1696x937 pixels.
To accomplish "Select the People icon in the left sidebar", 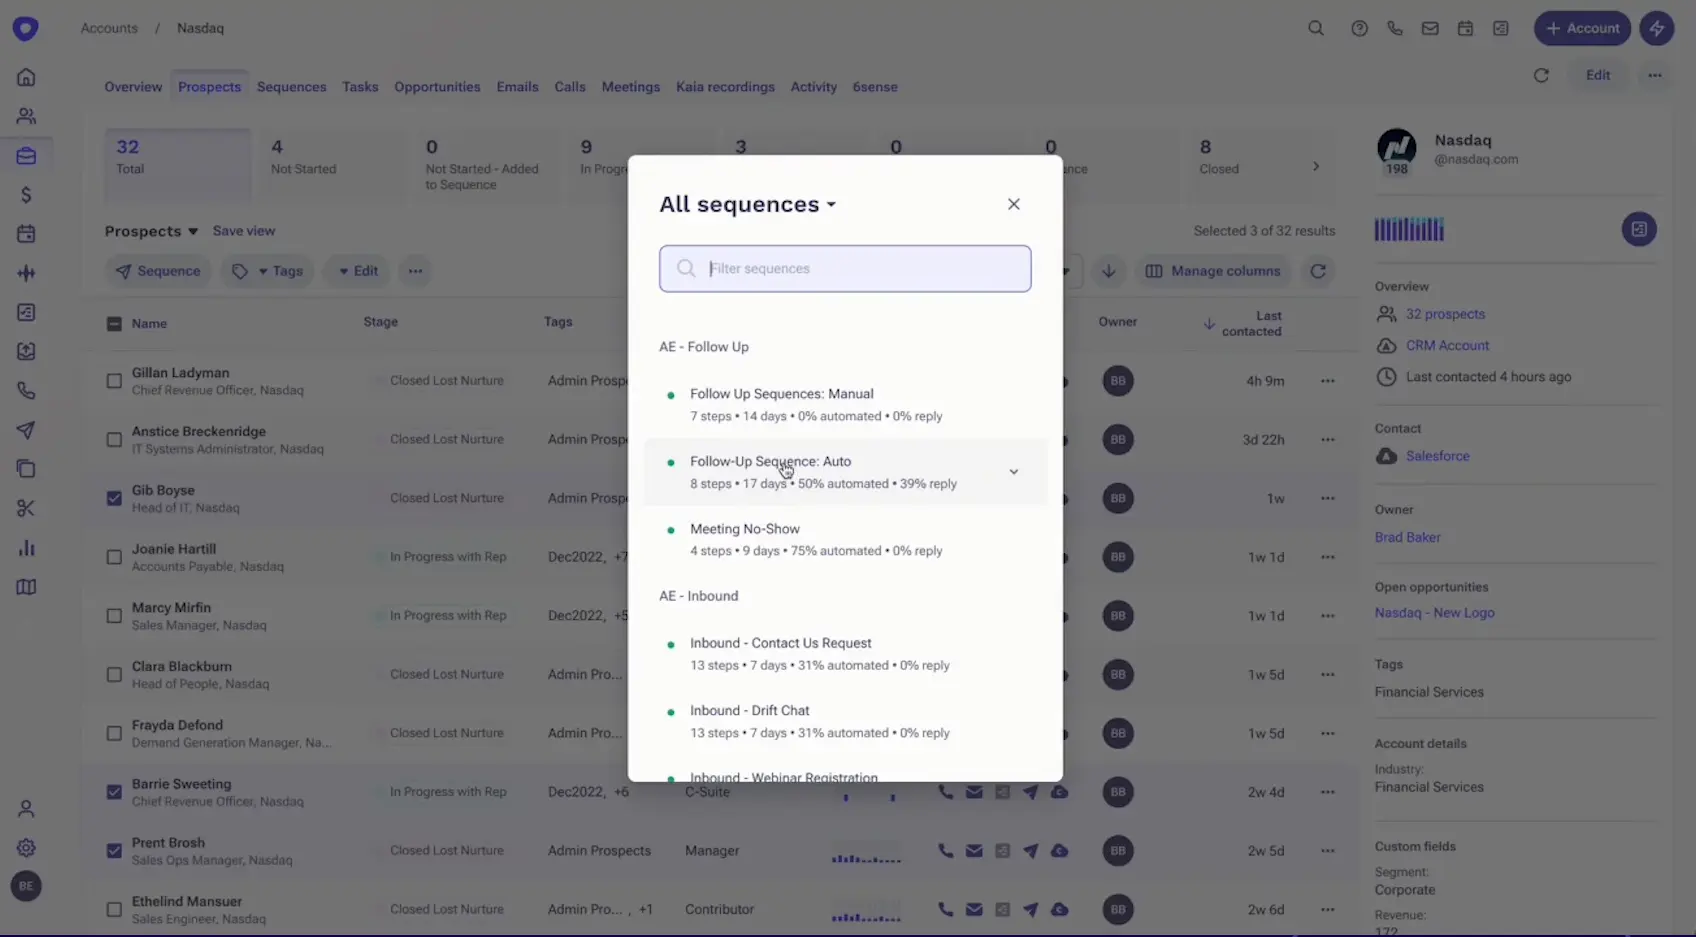I will [26, 116].
